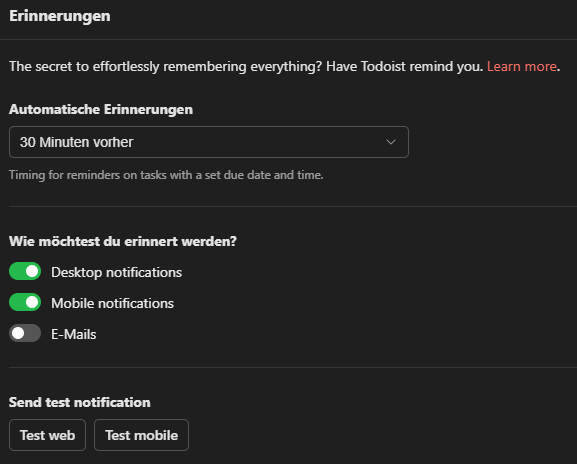Click the Wie möchtest du erinnert werden heading

(123, 241)
